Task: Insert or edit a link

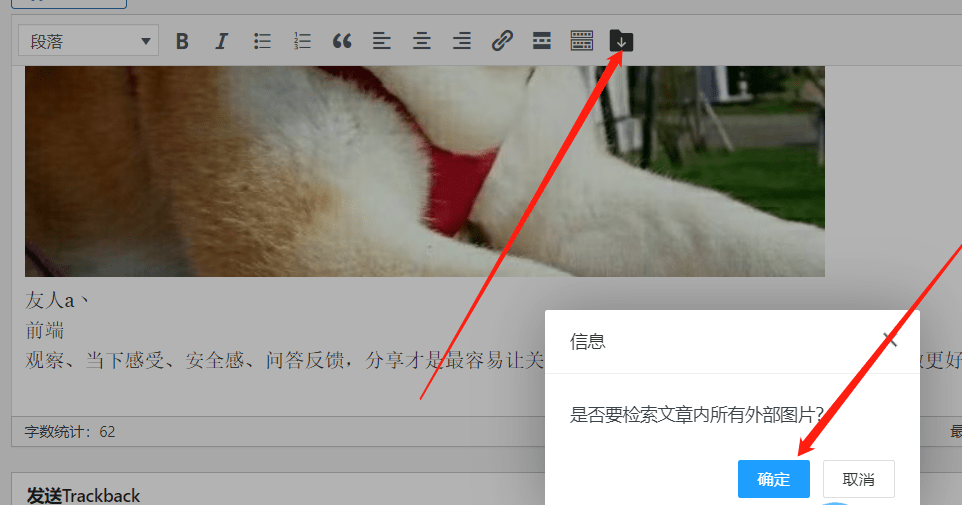Action: pos(502,41)
